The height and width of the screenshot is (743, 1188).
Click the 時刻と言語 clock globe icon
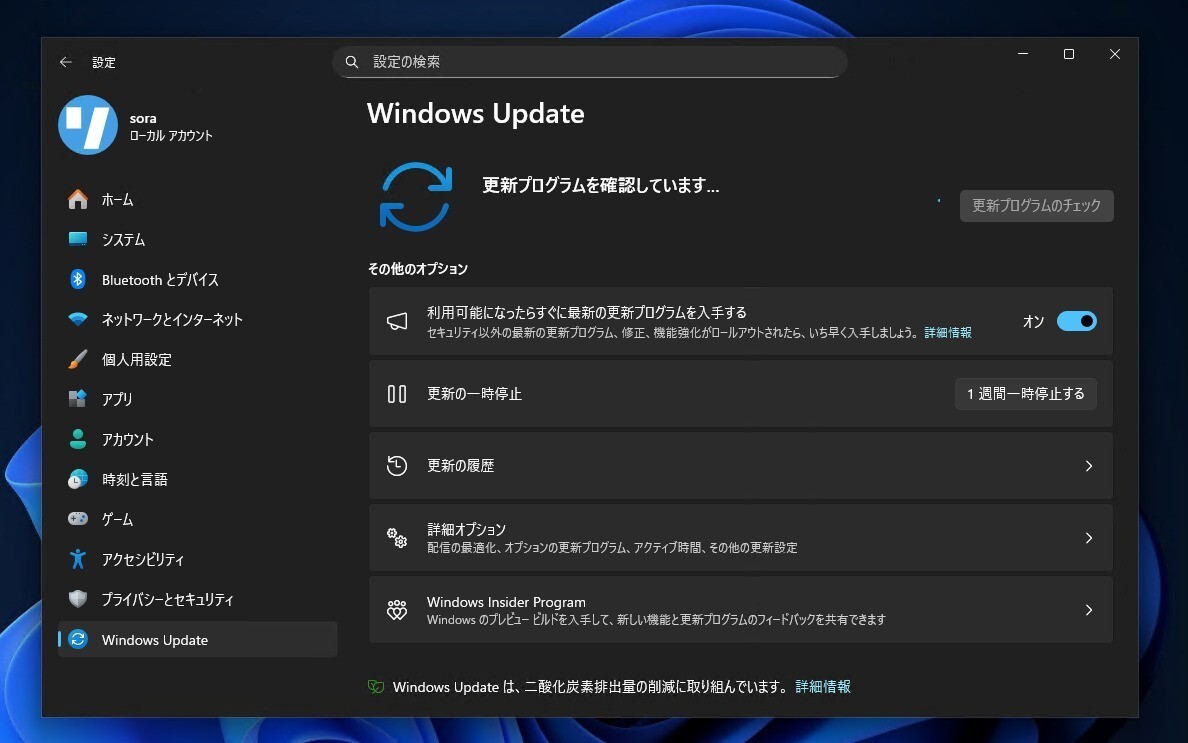[77, 479]
